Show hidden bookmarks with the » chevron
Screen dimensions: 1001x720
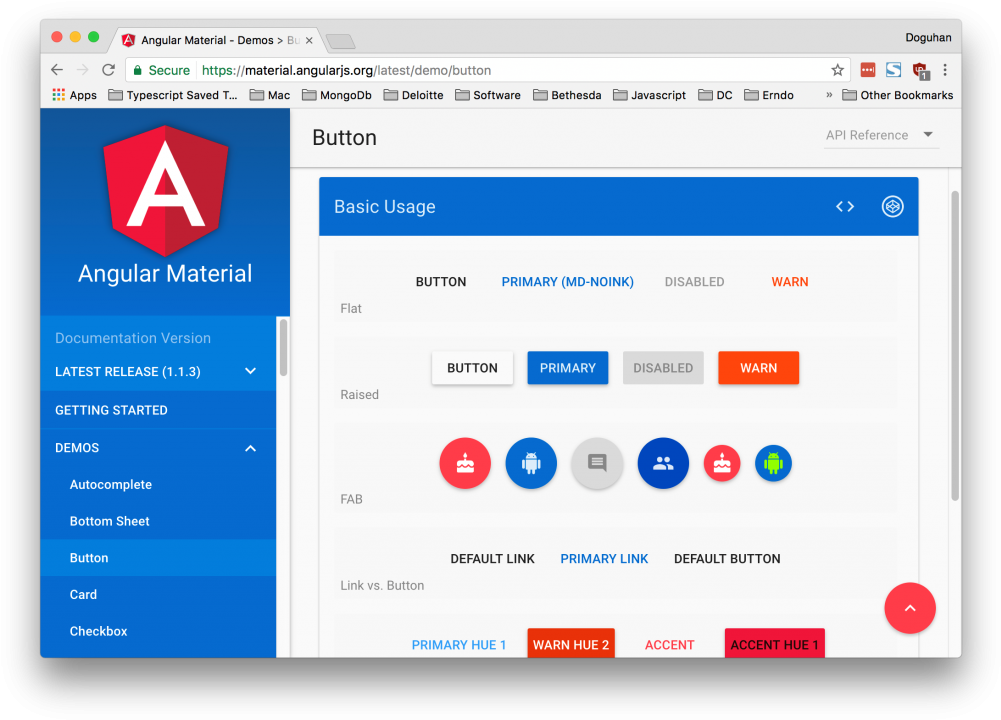click(829, 94)
